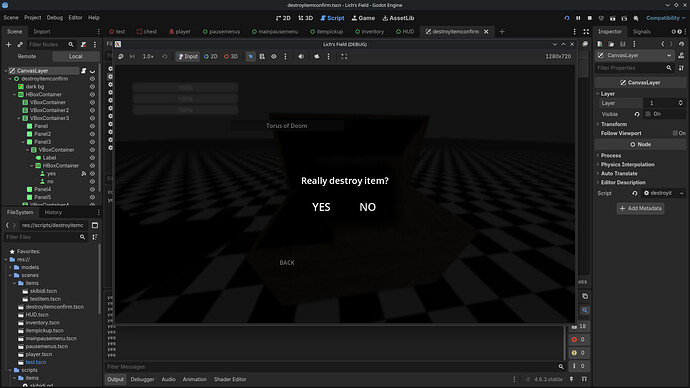
Task: Sort files icon in FileSystem
Action: [x=95, y=237]
